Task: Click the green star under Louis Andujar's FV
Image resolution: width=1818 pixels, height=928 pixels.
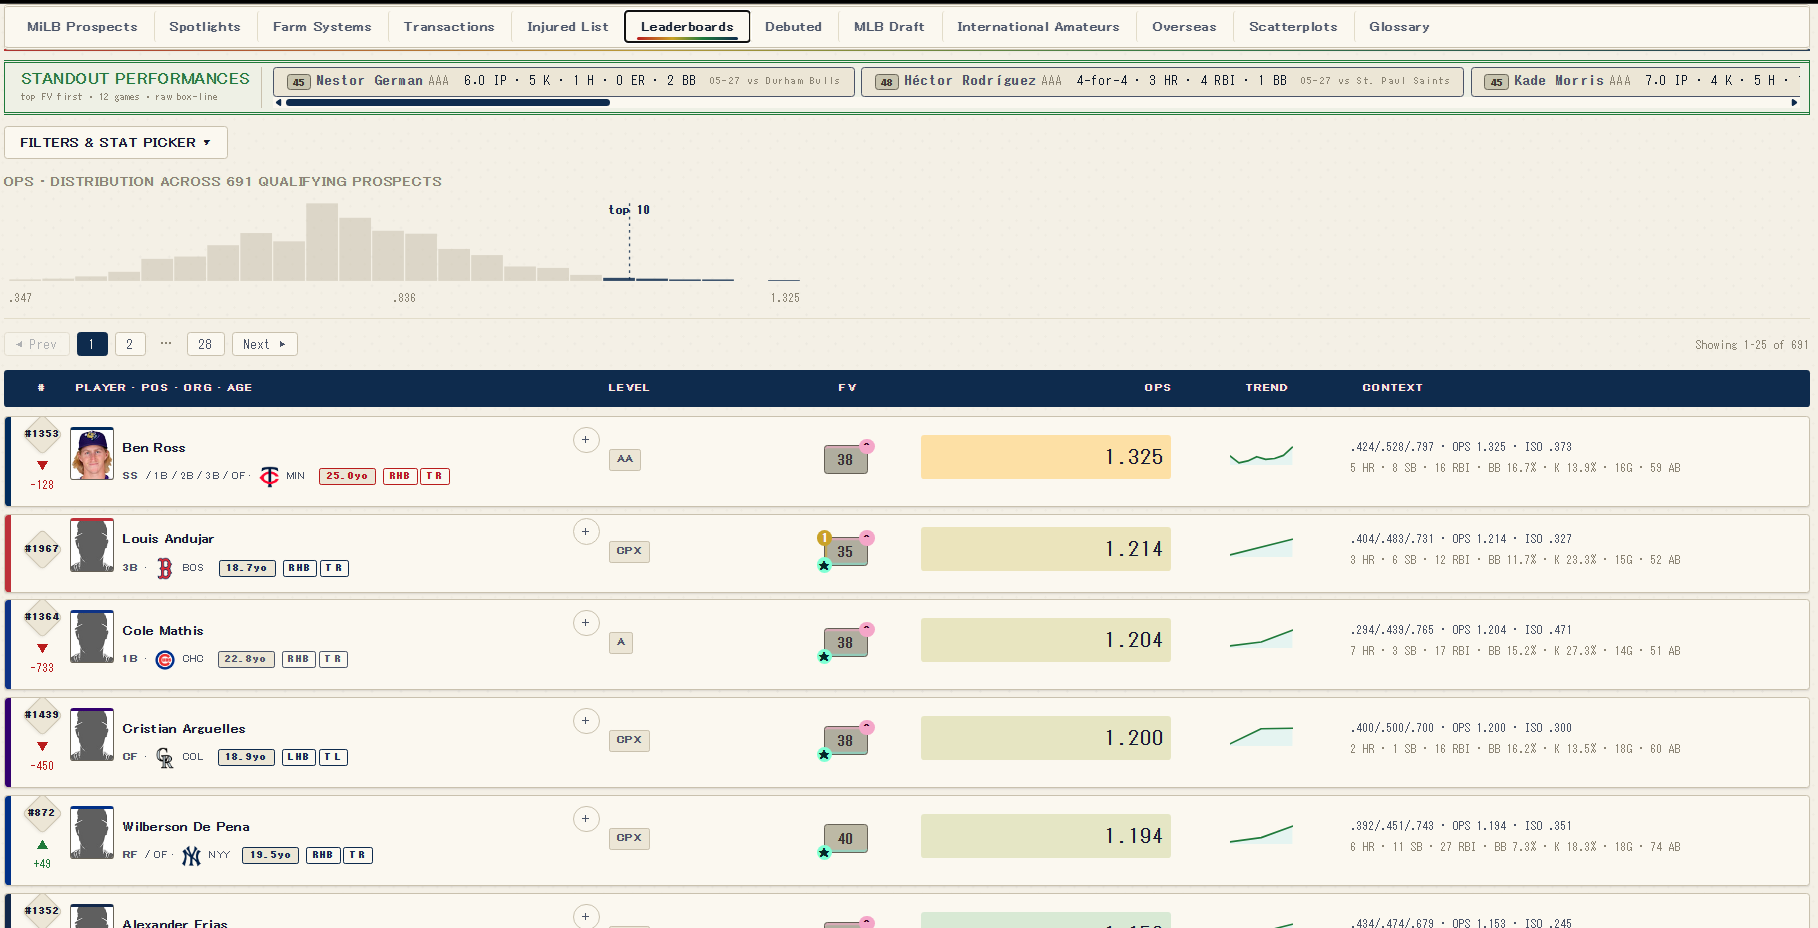Action: point(824,566)
